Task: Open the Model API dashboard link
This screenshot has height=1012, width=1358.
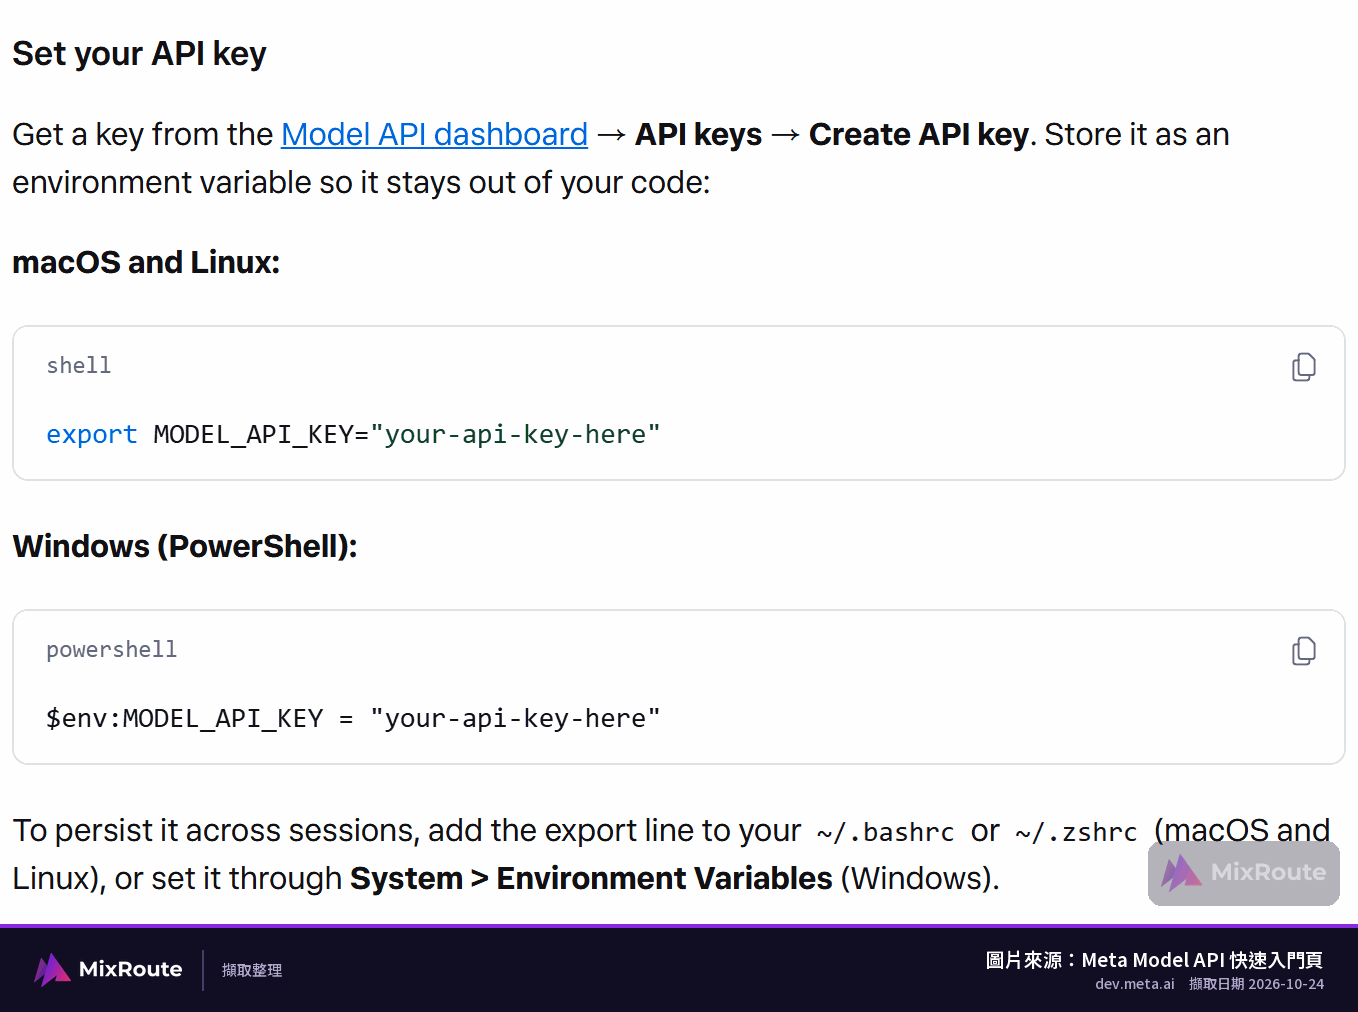Action: [x=434, y=134]
